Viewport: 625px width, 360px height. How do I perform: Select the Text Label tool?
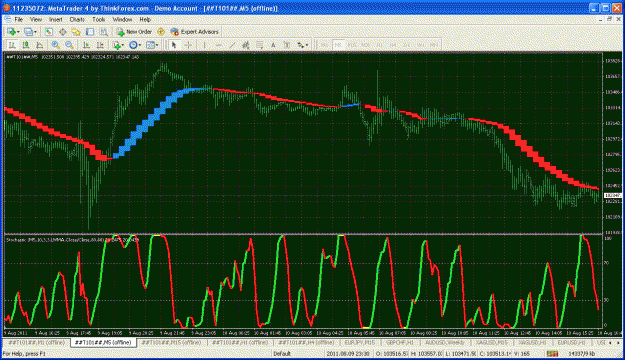click(x=287, y=45)
